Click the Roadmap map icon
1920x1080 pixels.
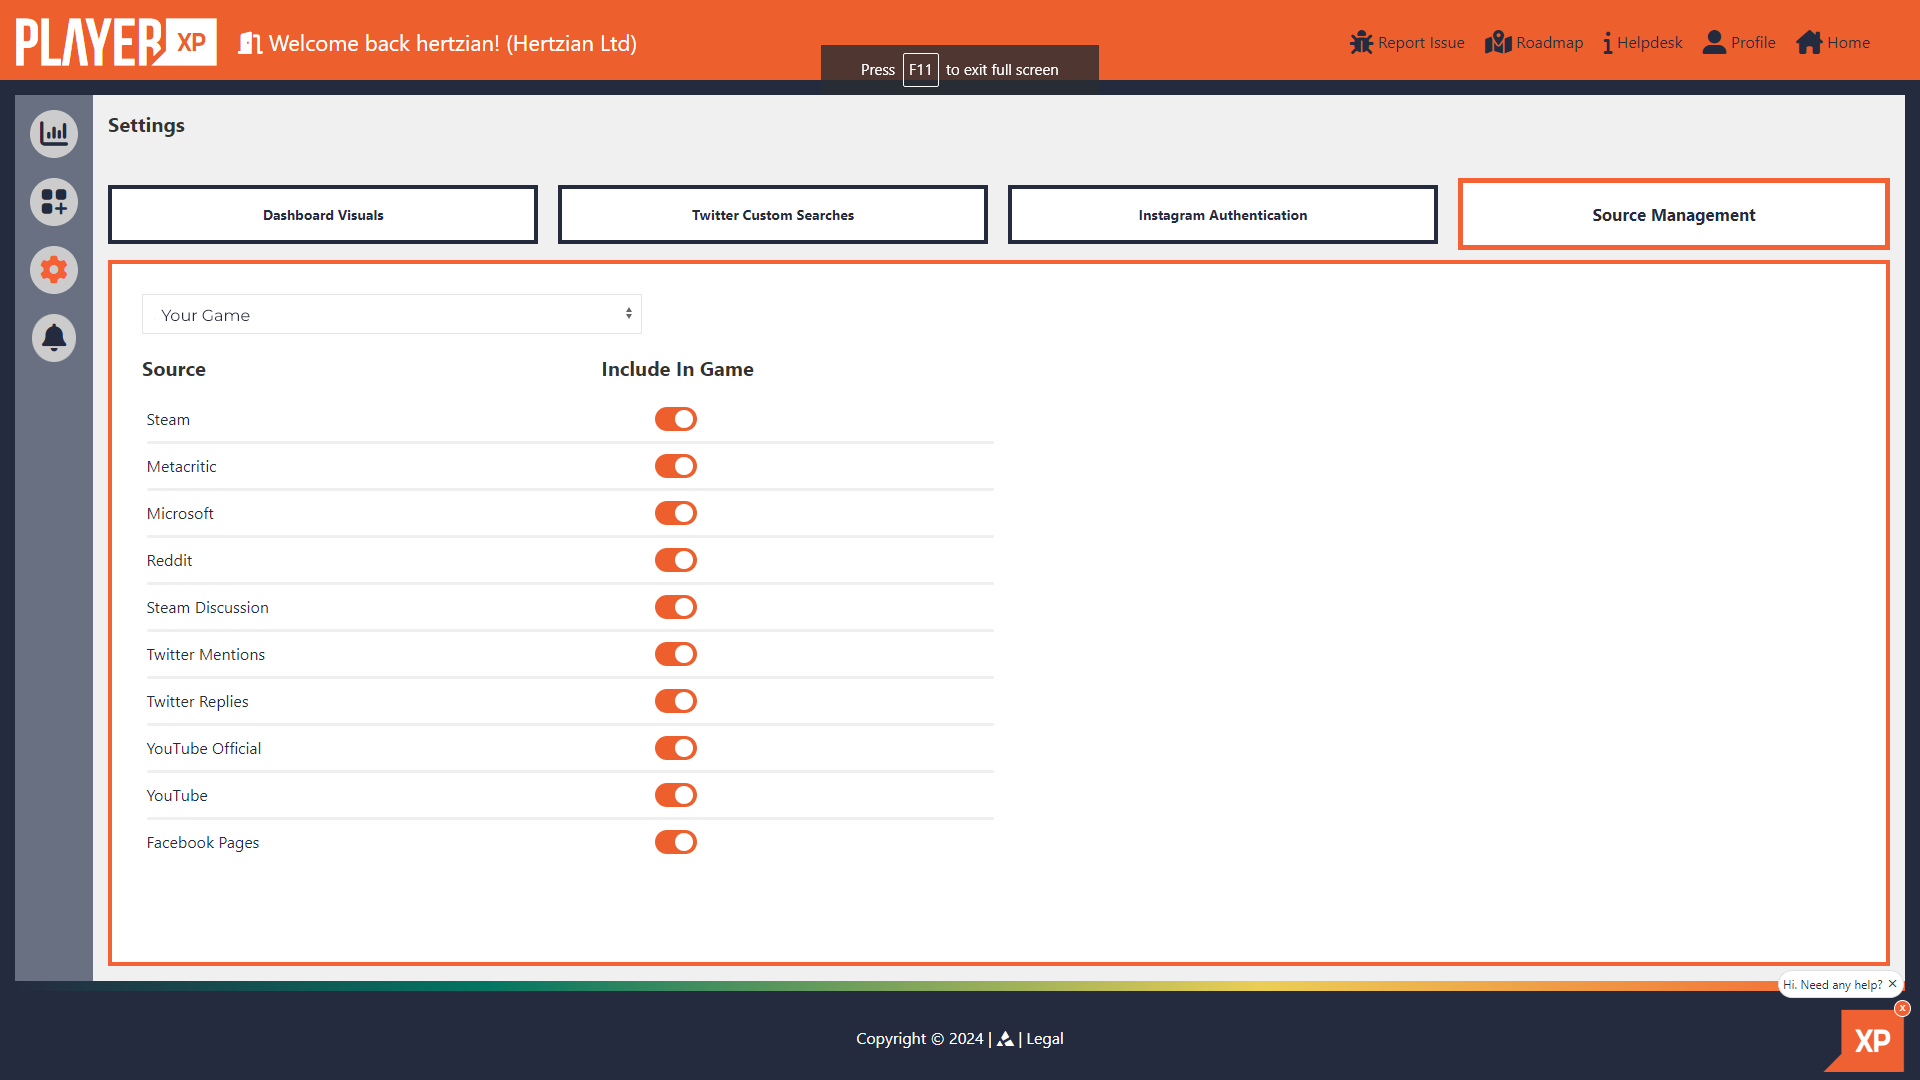tap(1498, 42)
